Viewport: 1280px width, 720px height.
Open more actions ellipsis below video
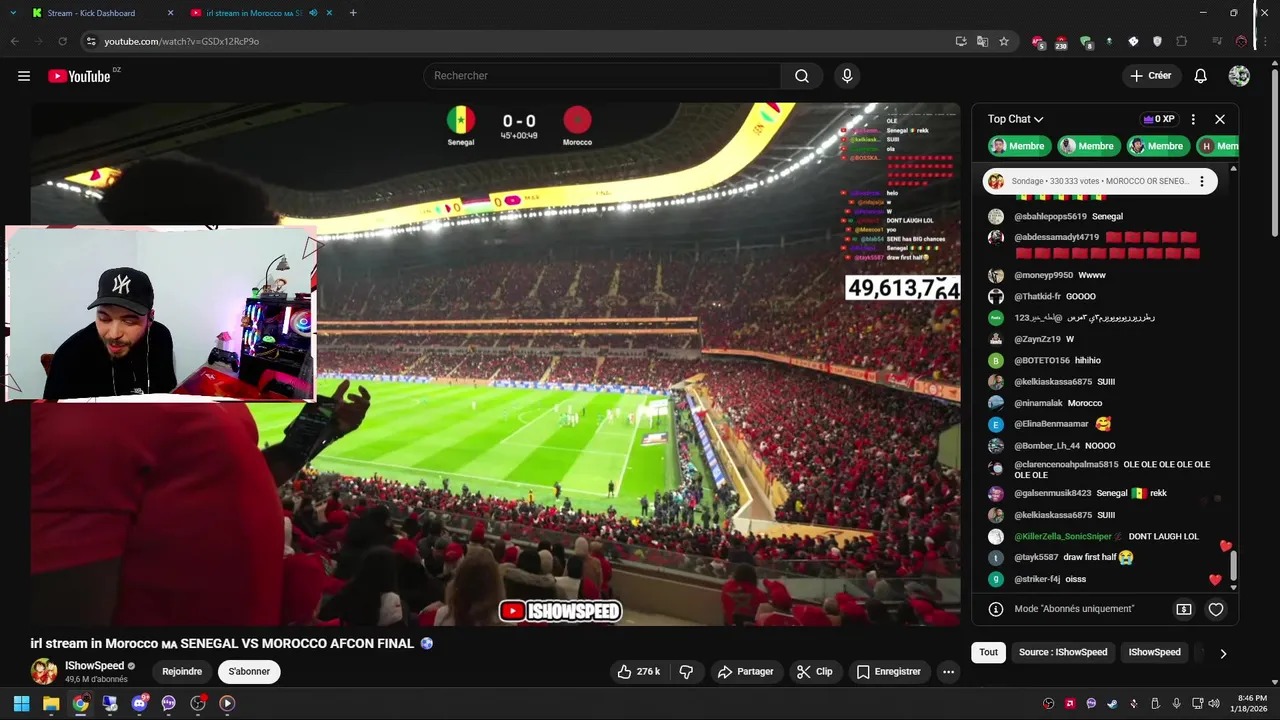[x=948, y=672]
